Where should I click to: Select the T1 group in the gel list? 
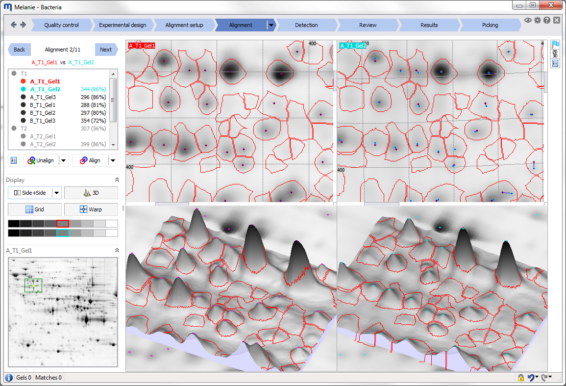pyautogui.click(x=23, y=74)
